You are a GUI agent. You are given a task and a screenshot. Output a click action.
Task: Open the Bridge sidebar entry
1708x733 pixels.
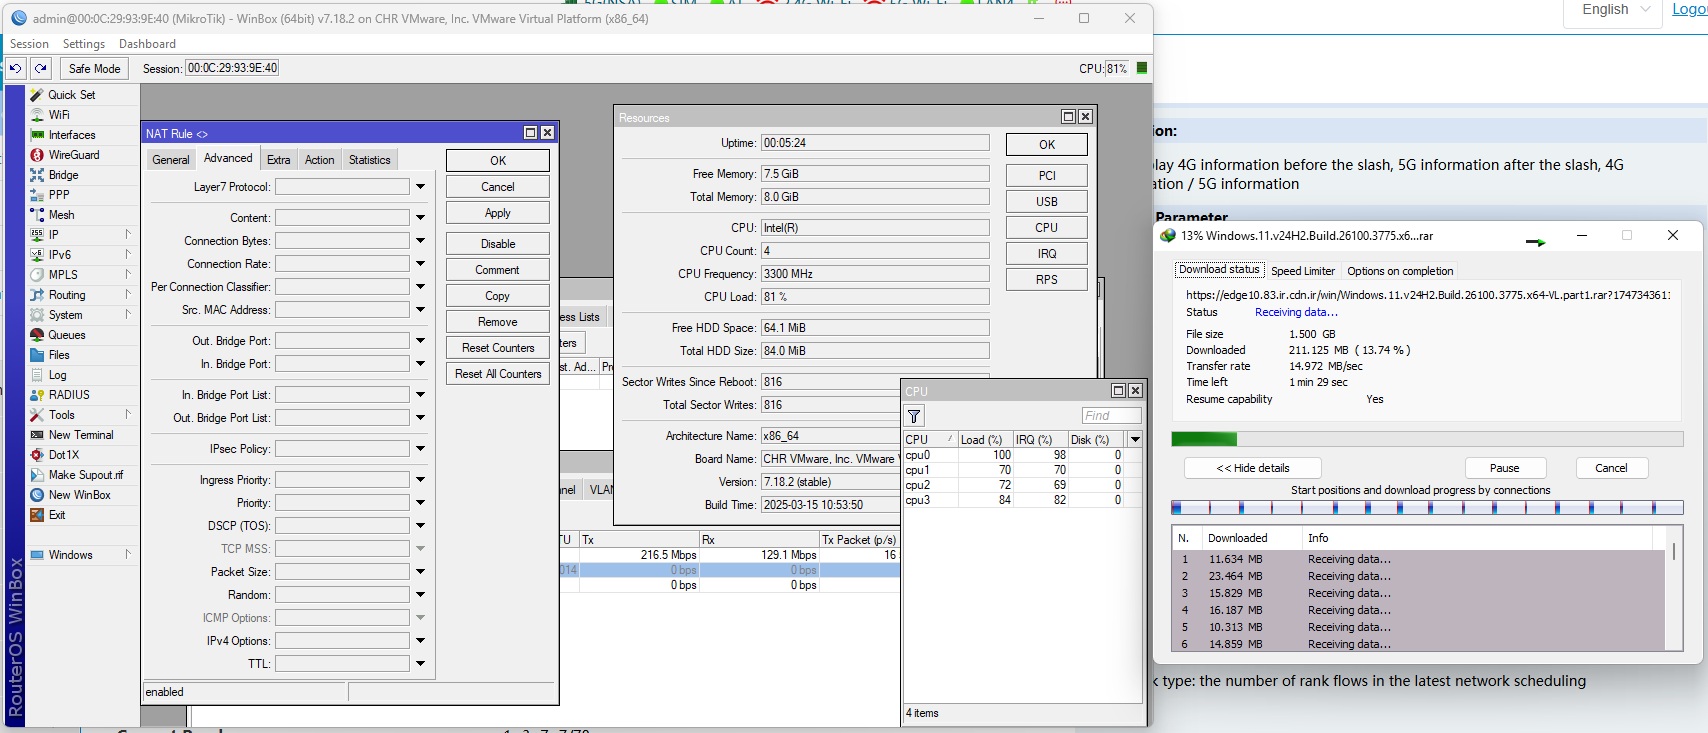pos(63,175)
